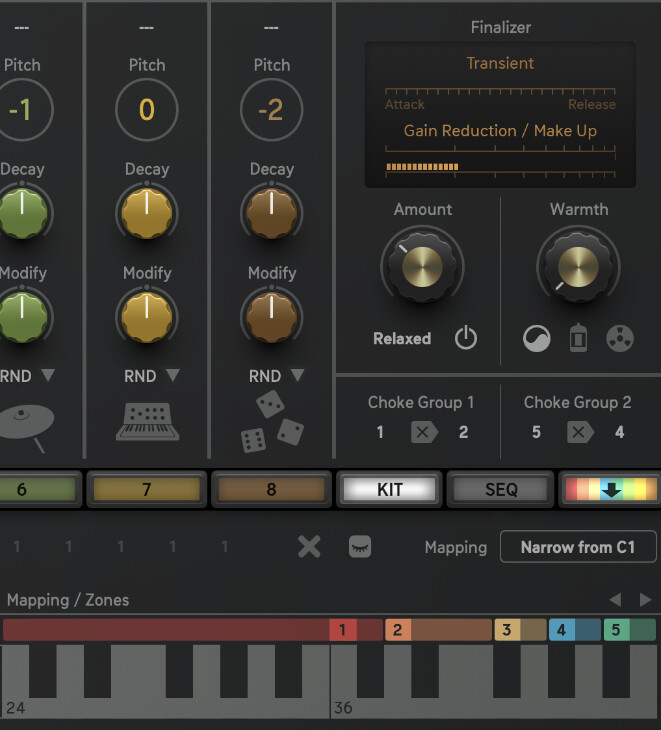Click Choke Group 1 pad number 1

(x=380, y=432)
